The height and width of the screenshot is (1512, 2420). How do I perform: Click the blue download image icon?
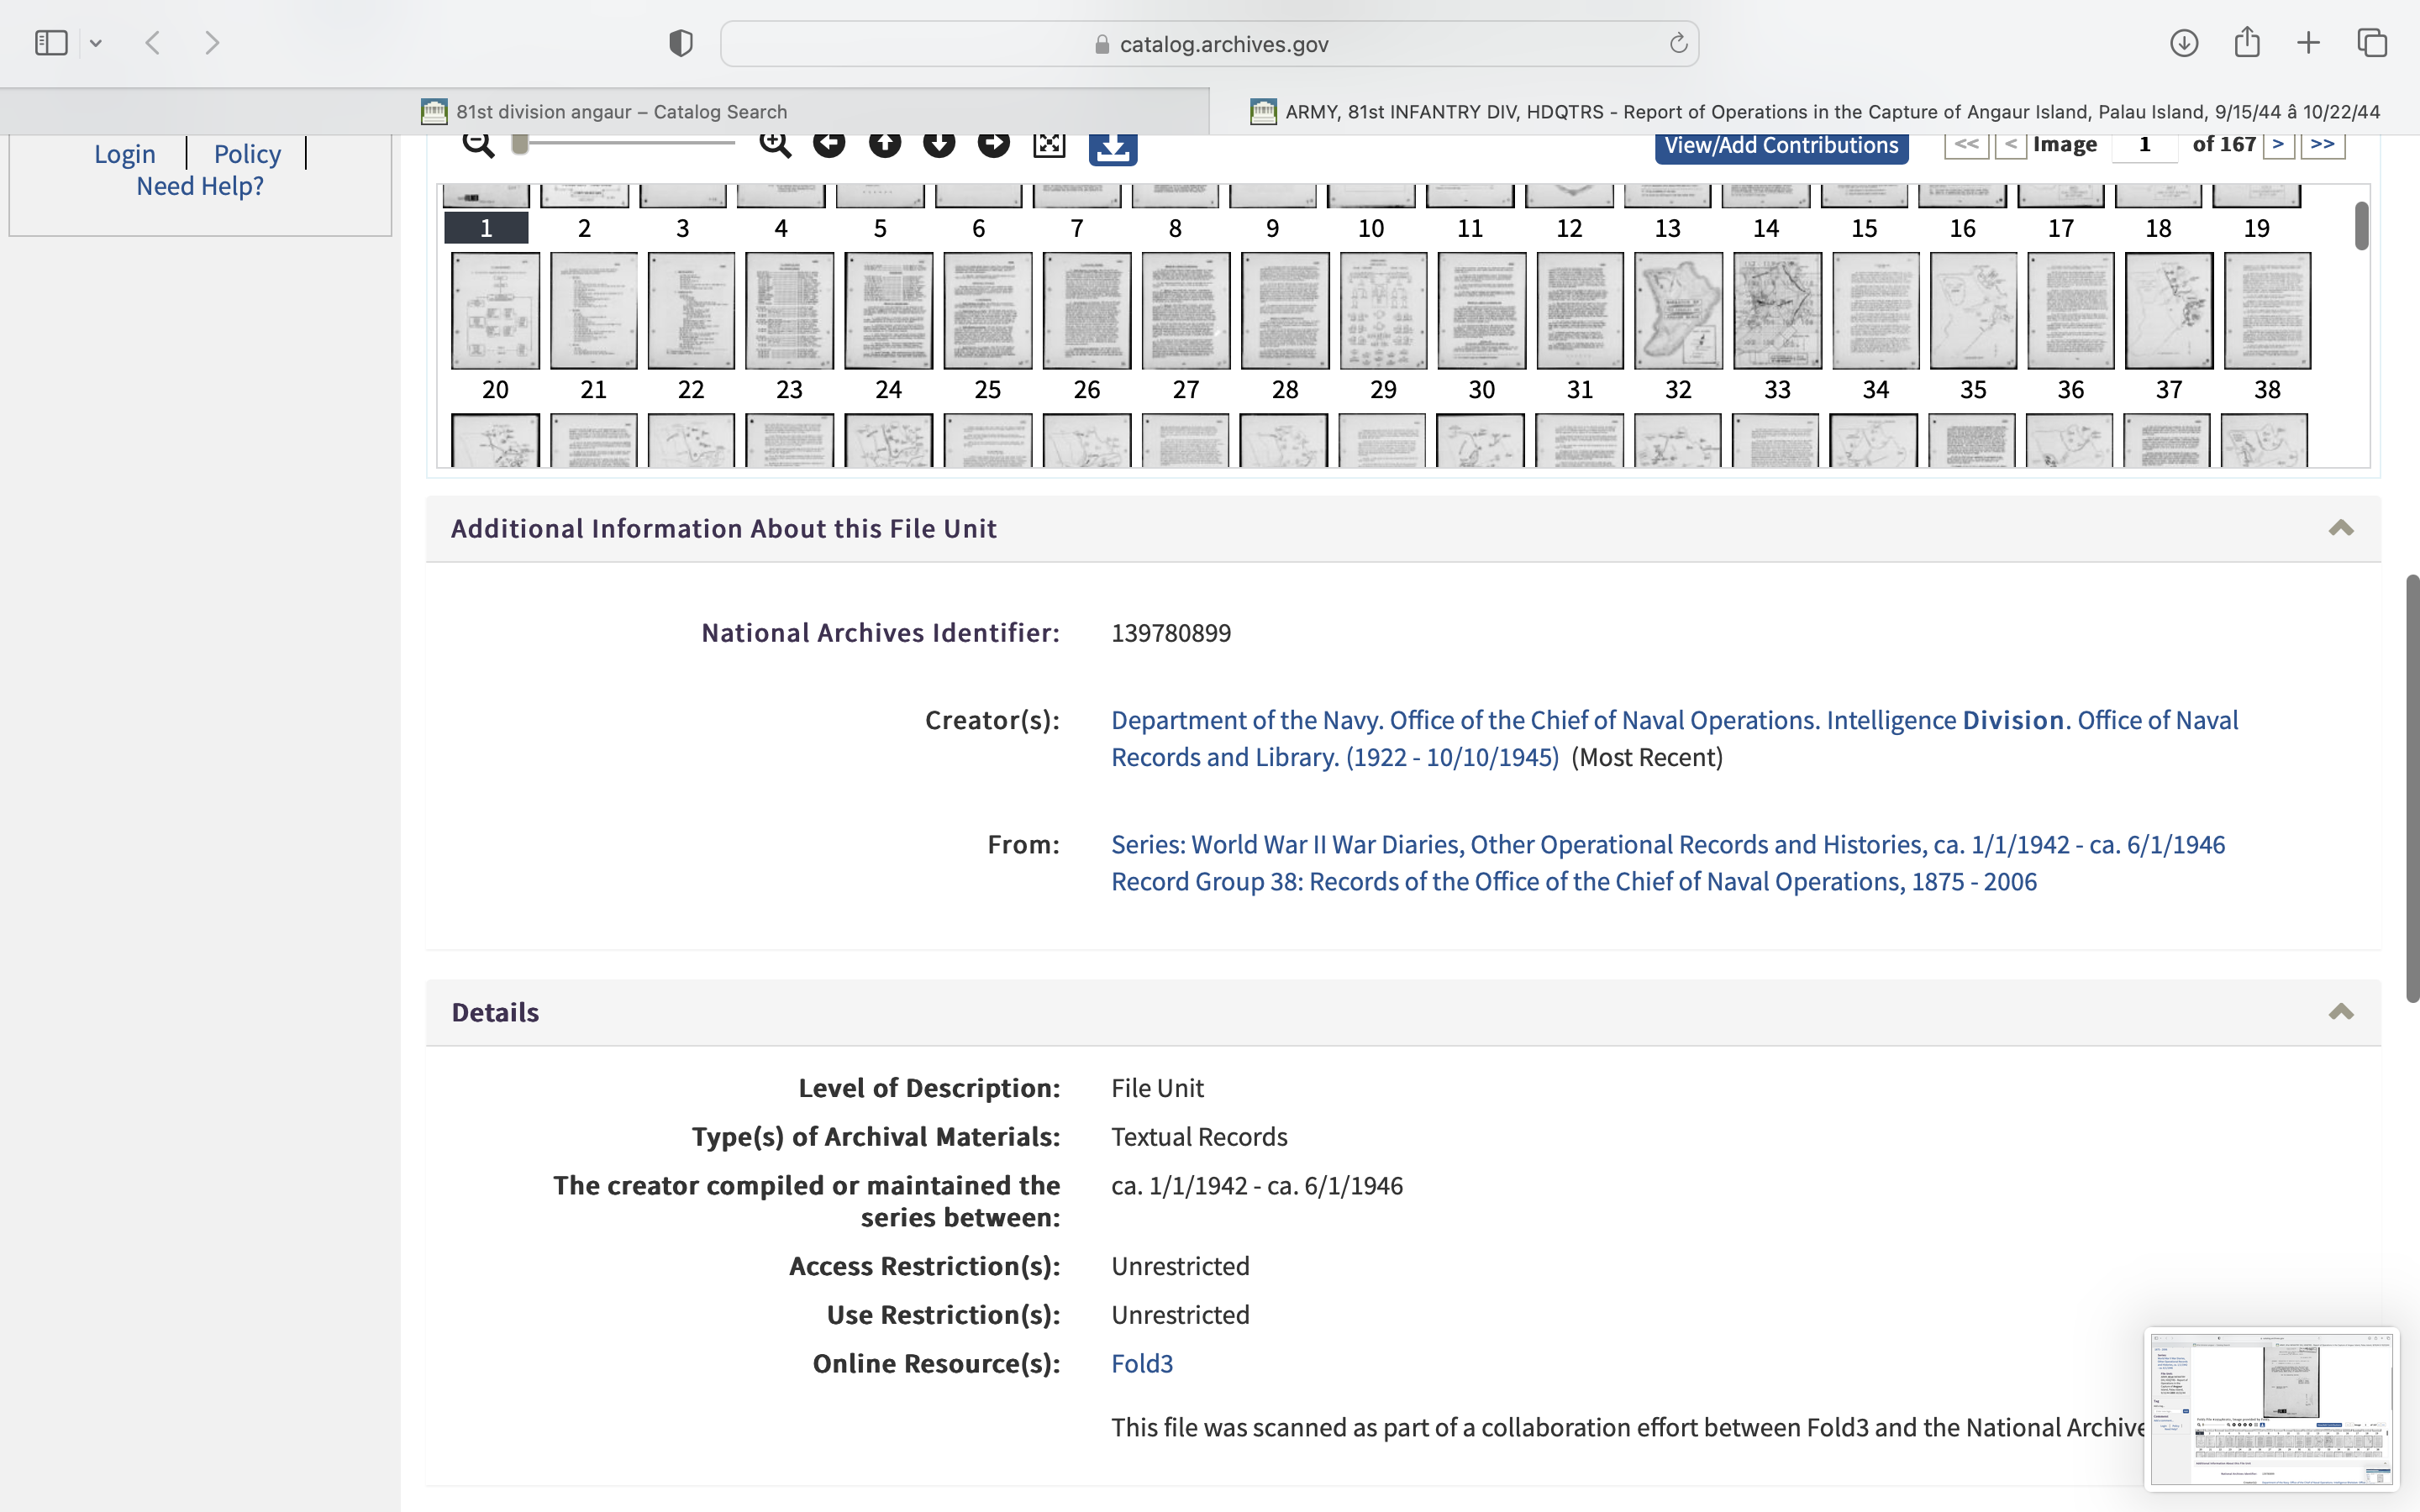[1113, 148]
